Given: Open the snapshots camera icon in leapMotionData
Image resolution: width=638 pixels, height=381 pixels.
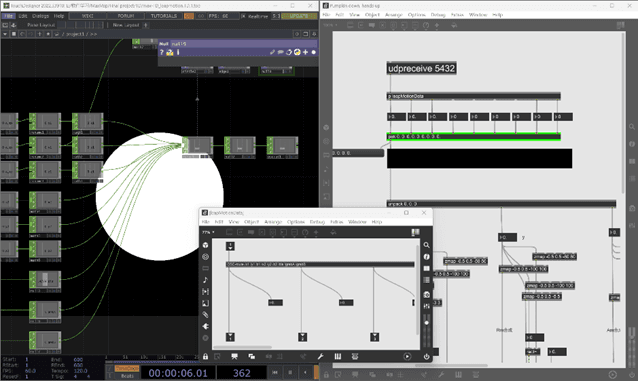Looking at the screenshot, I should tap(426, 294).
